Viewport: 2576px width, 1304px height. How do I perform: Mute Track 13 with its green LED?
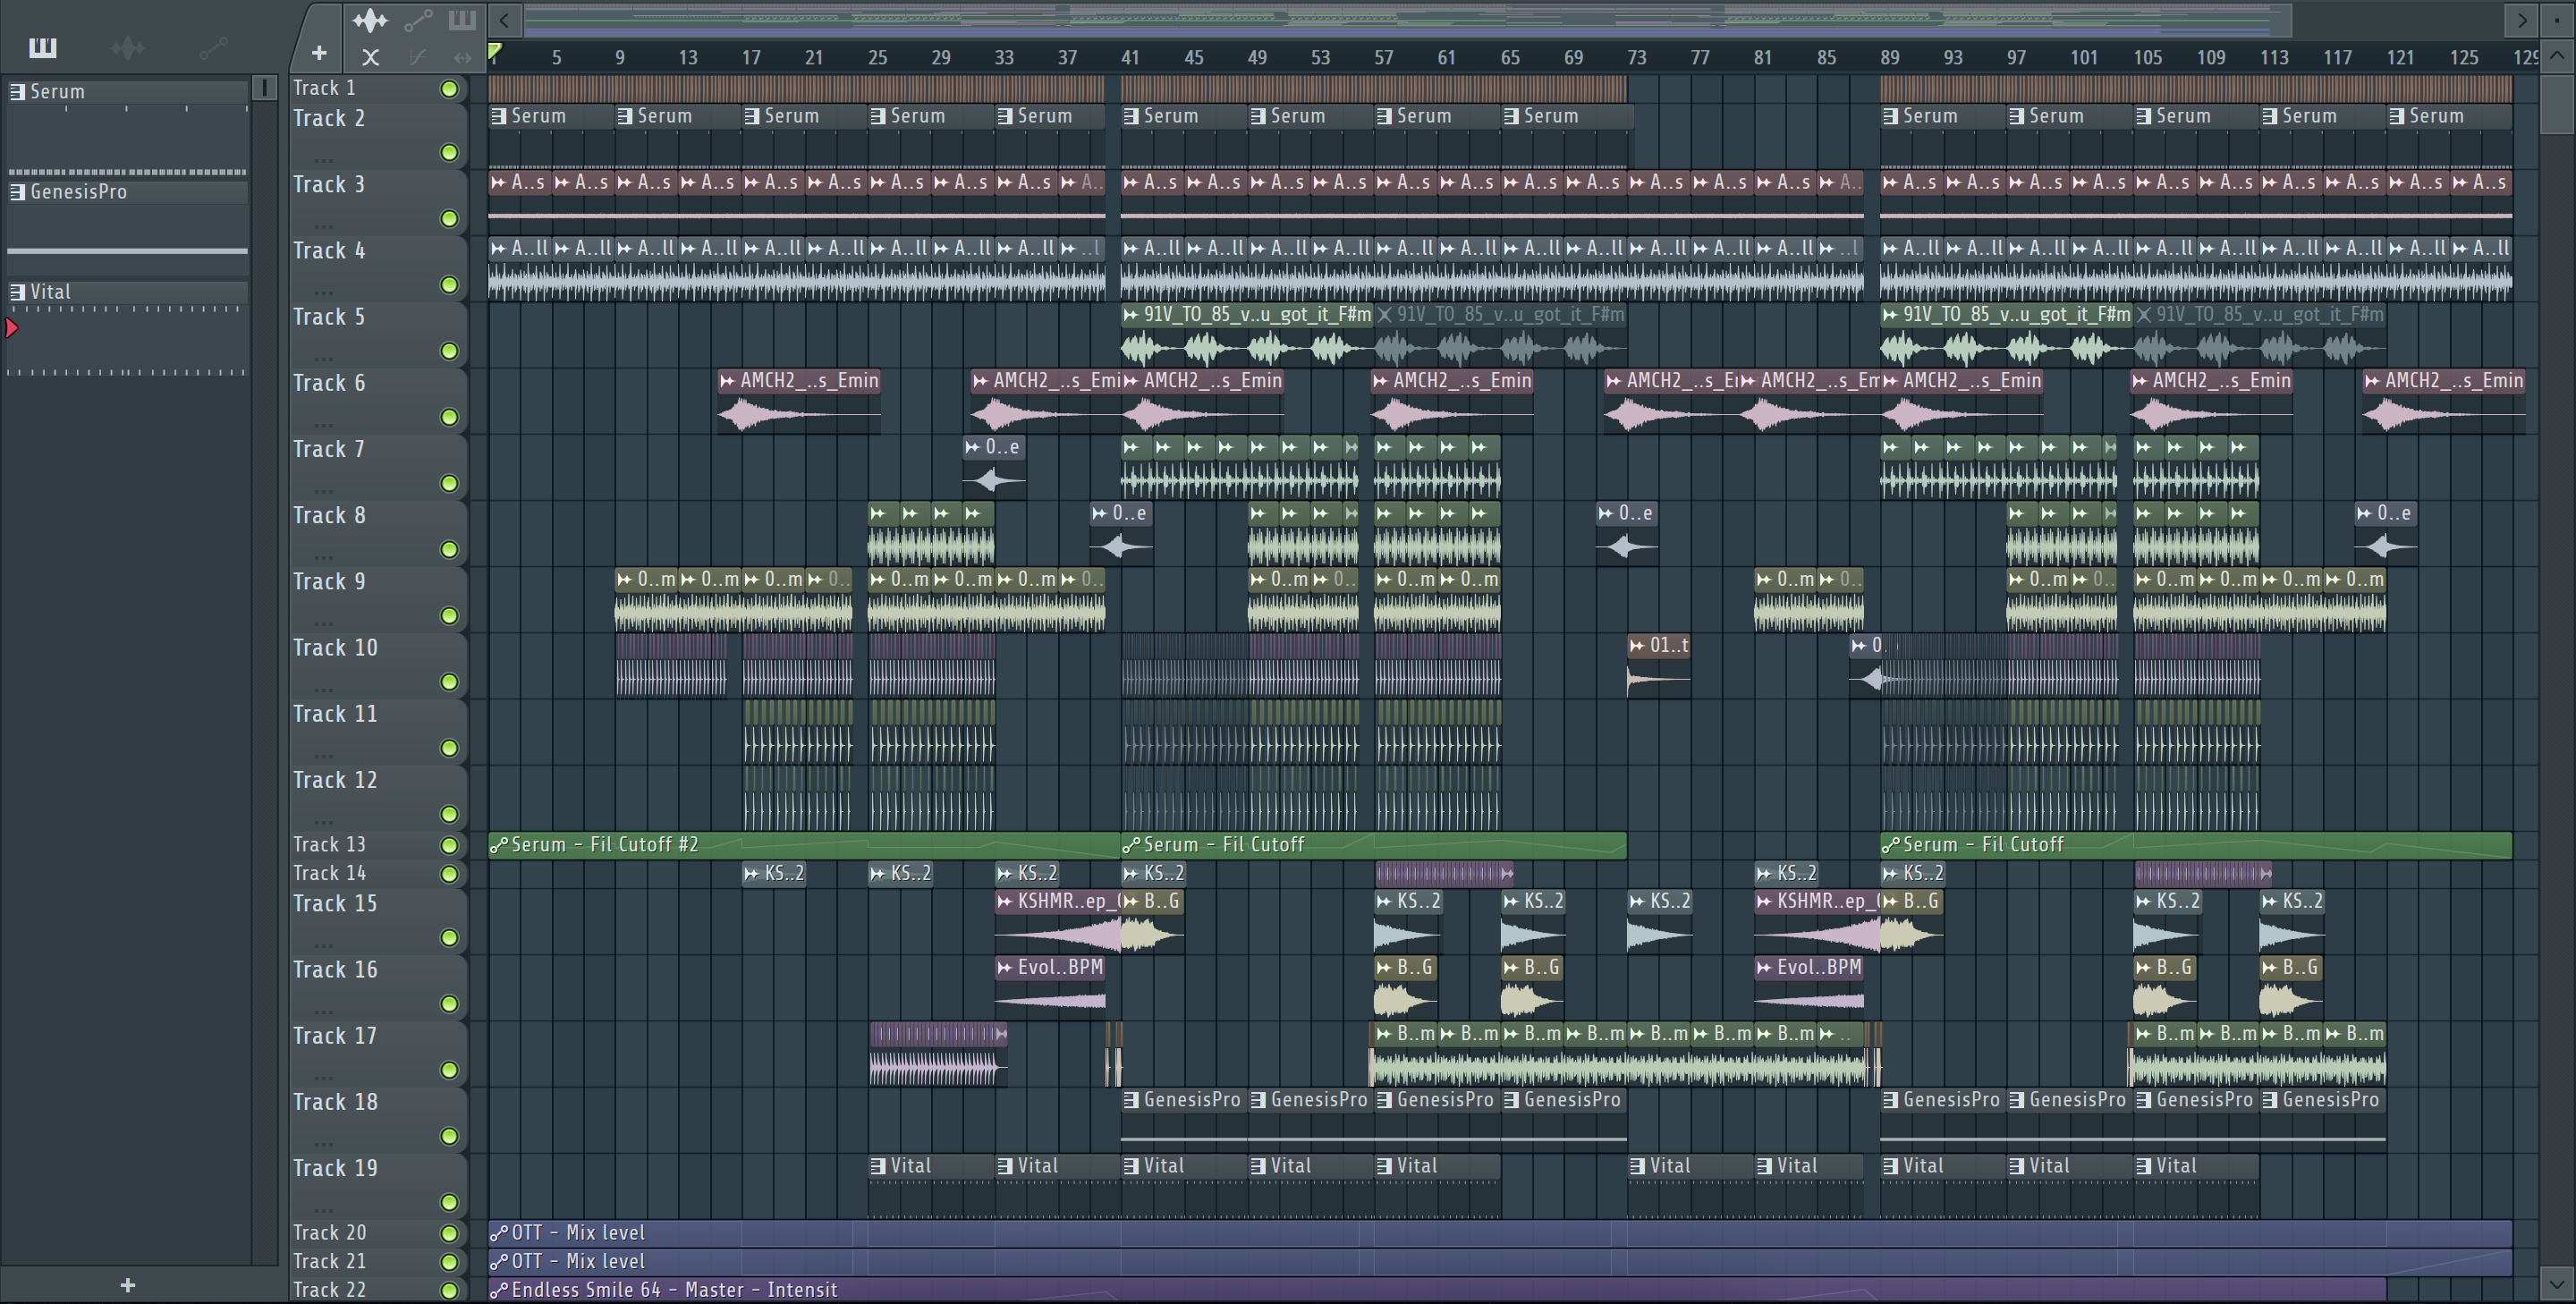click(450, 845)
